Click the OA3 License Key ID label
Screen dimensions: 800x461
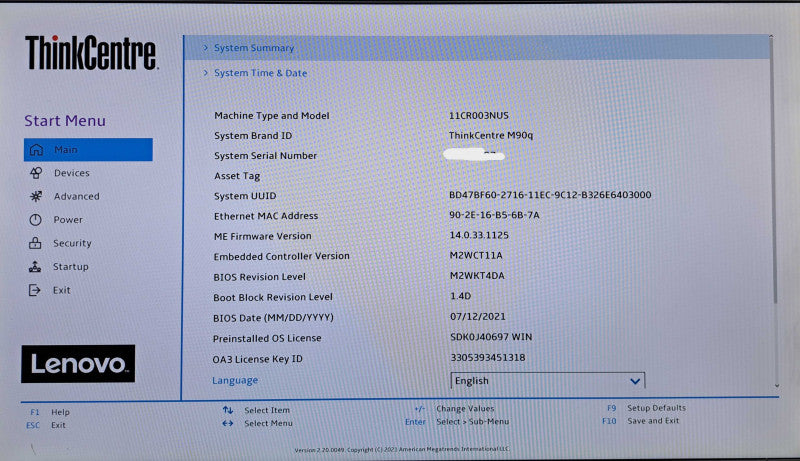click(x=258, y=359)
